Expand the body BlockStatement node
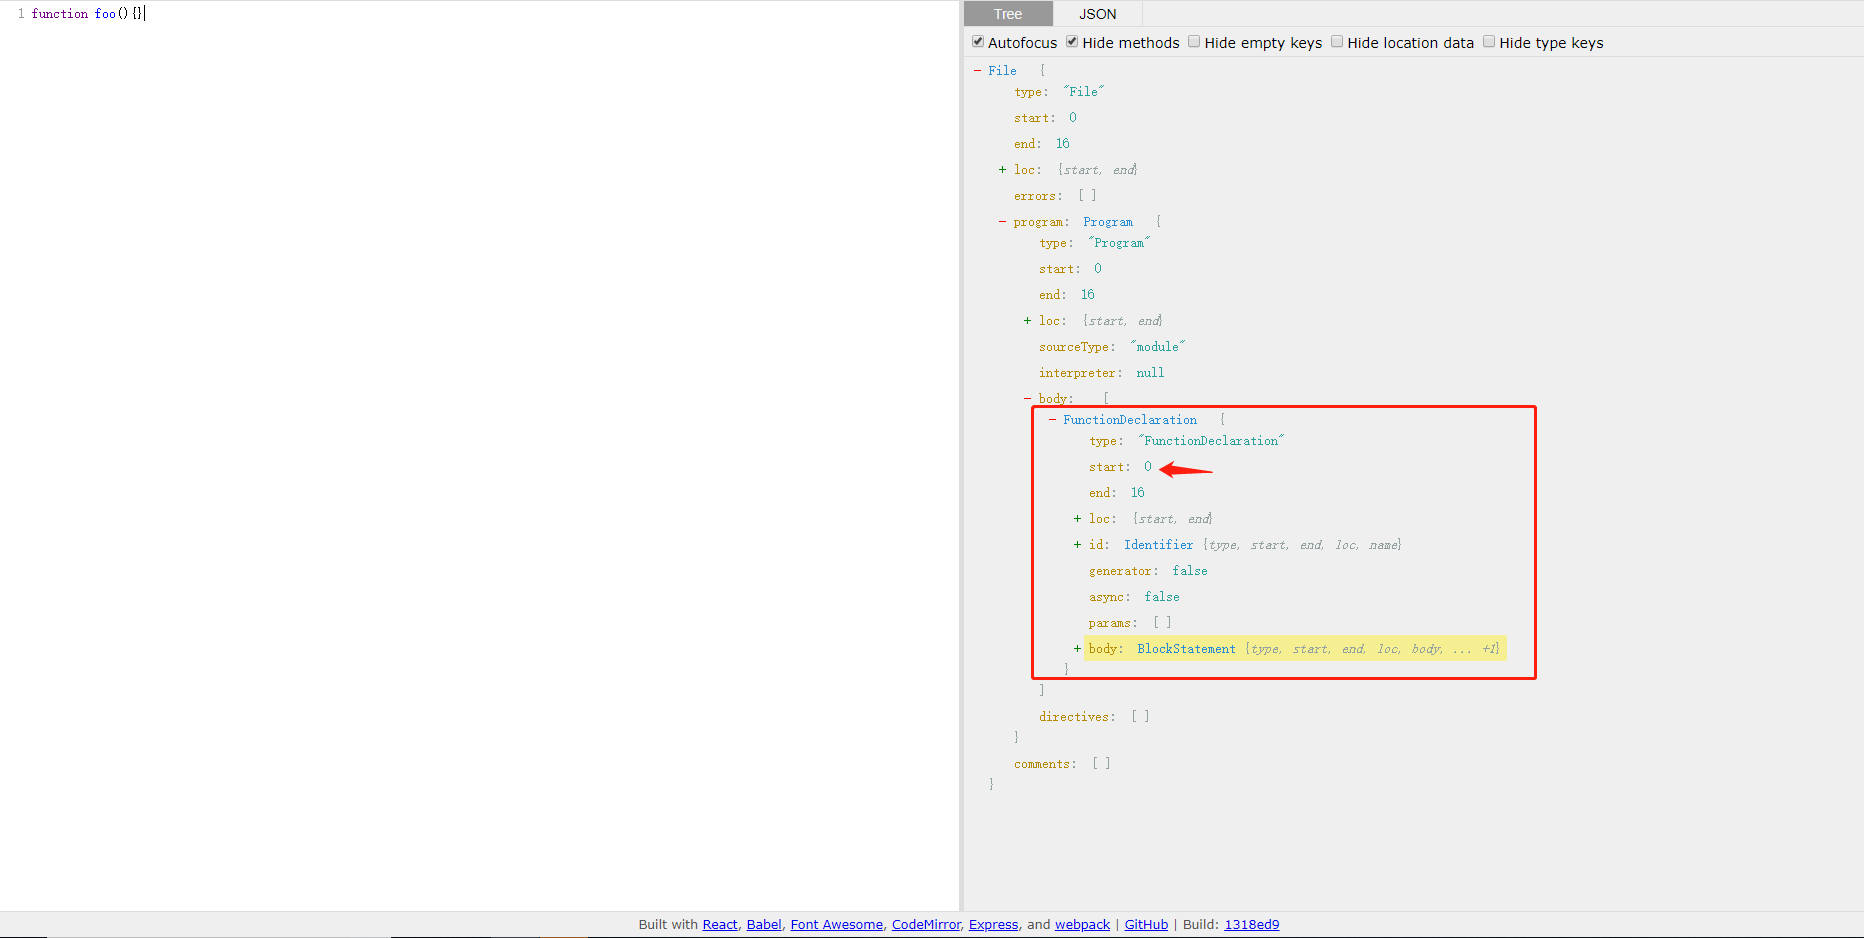 click(x=1076, y=648)
